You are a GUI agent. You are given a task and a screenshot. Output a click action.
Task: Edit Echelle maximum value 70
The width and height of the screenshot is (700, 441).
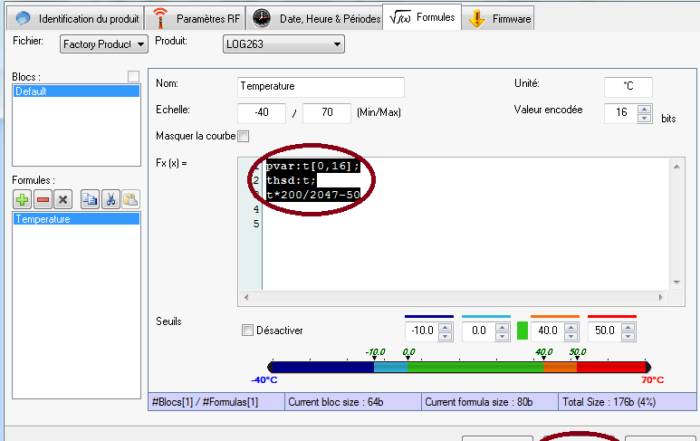(327, 112)
